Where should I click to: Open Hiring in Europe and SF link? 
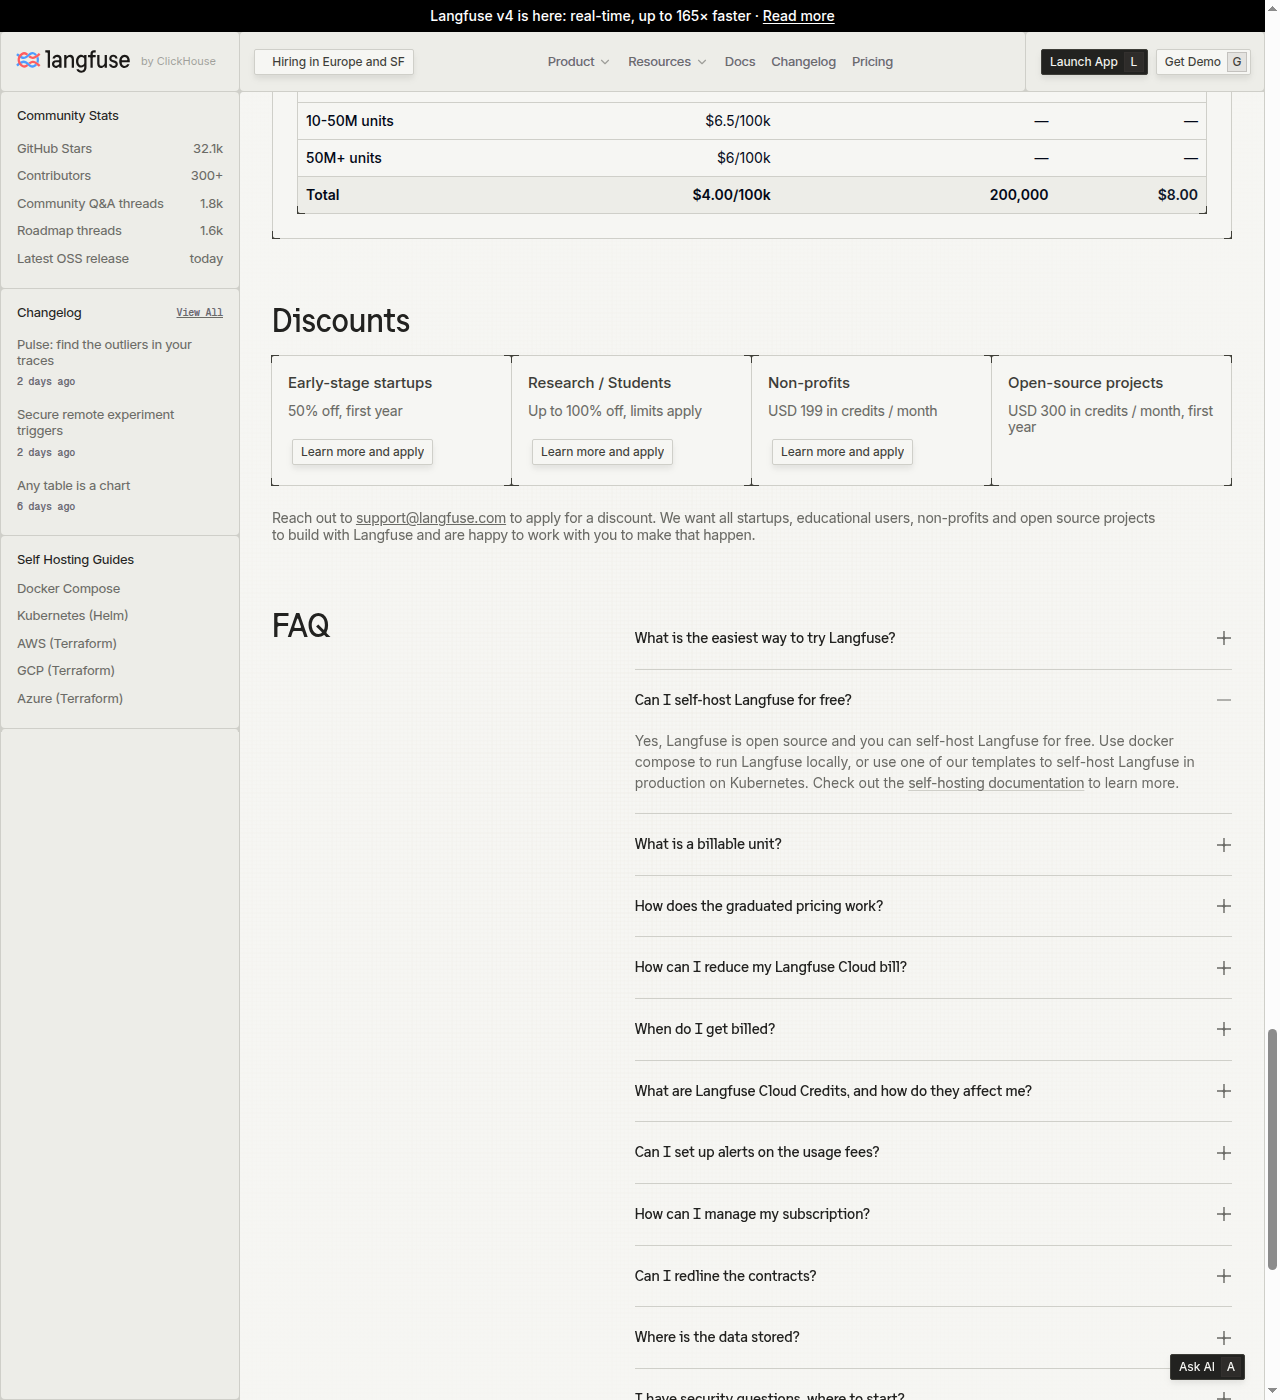click(334, 62)
